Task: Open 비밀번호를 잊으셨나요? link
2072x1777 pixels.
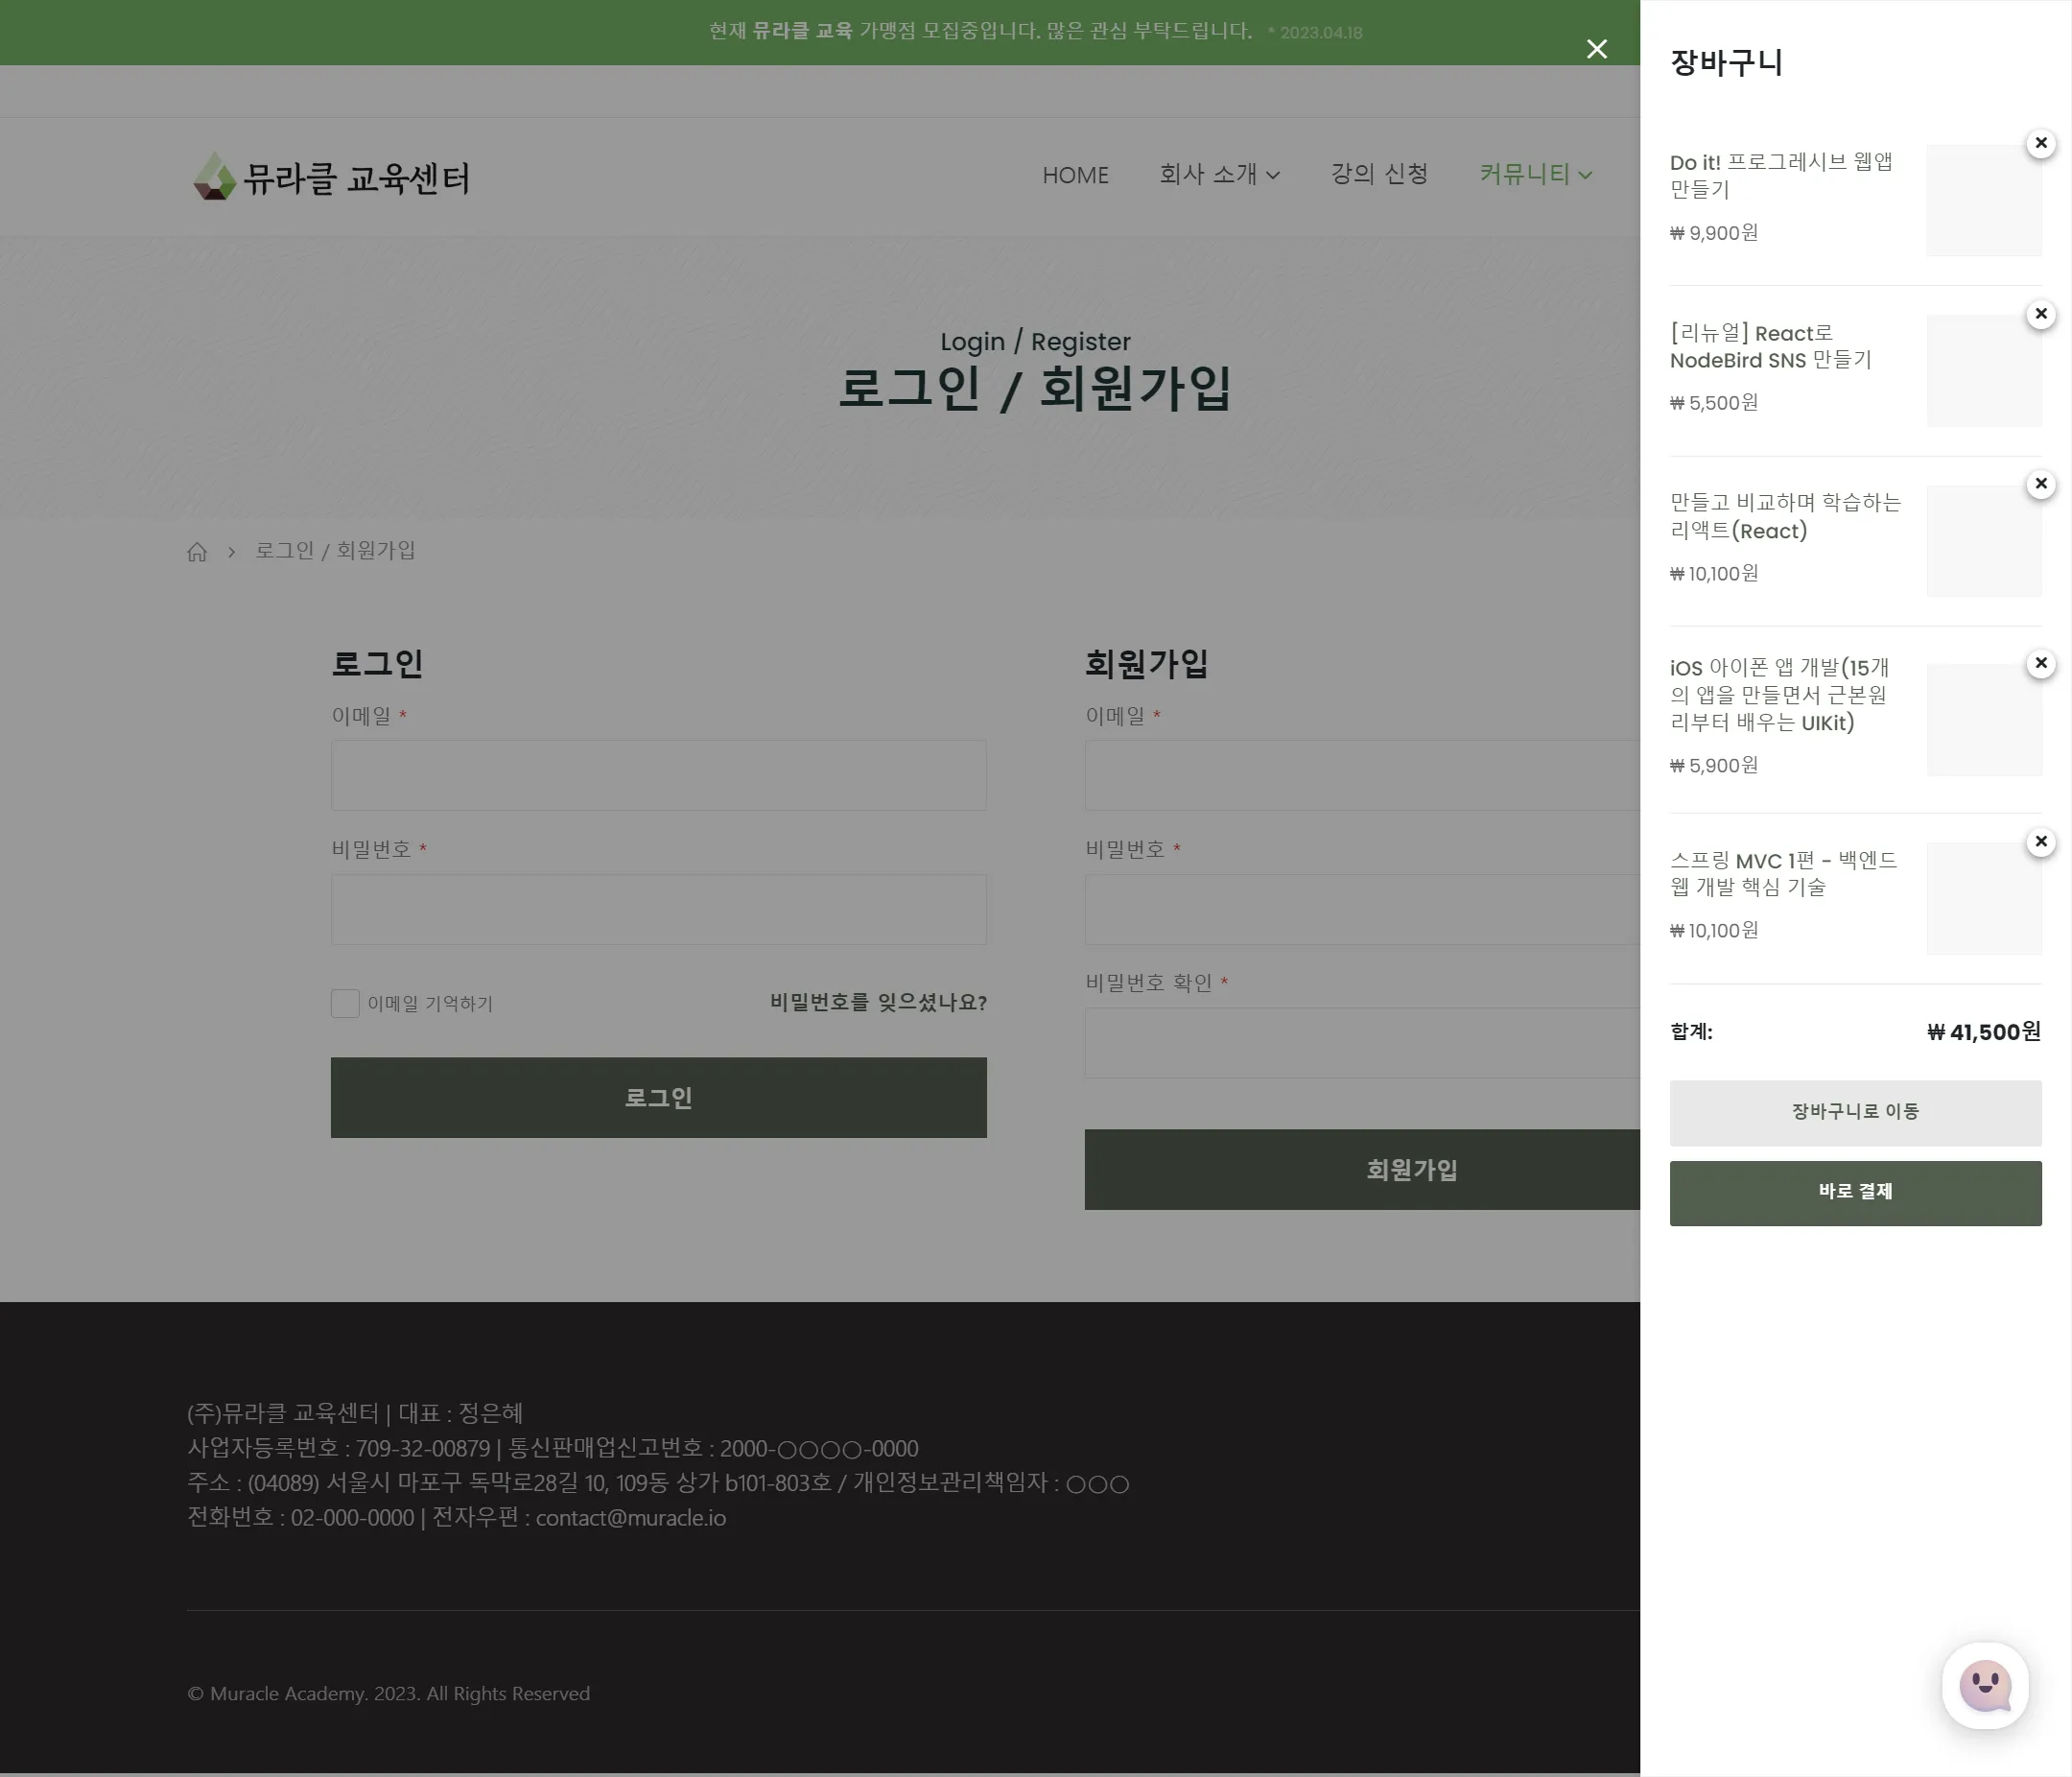Action: [878, 1002]
